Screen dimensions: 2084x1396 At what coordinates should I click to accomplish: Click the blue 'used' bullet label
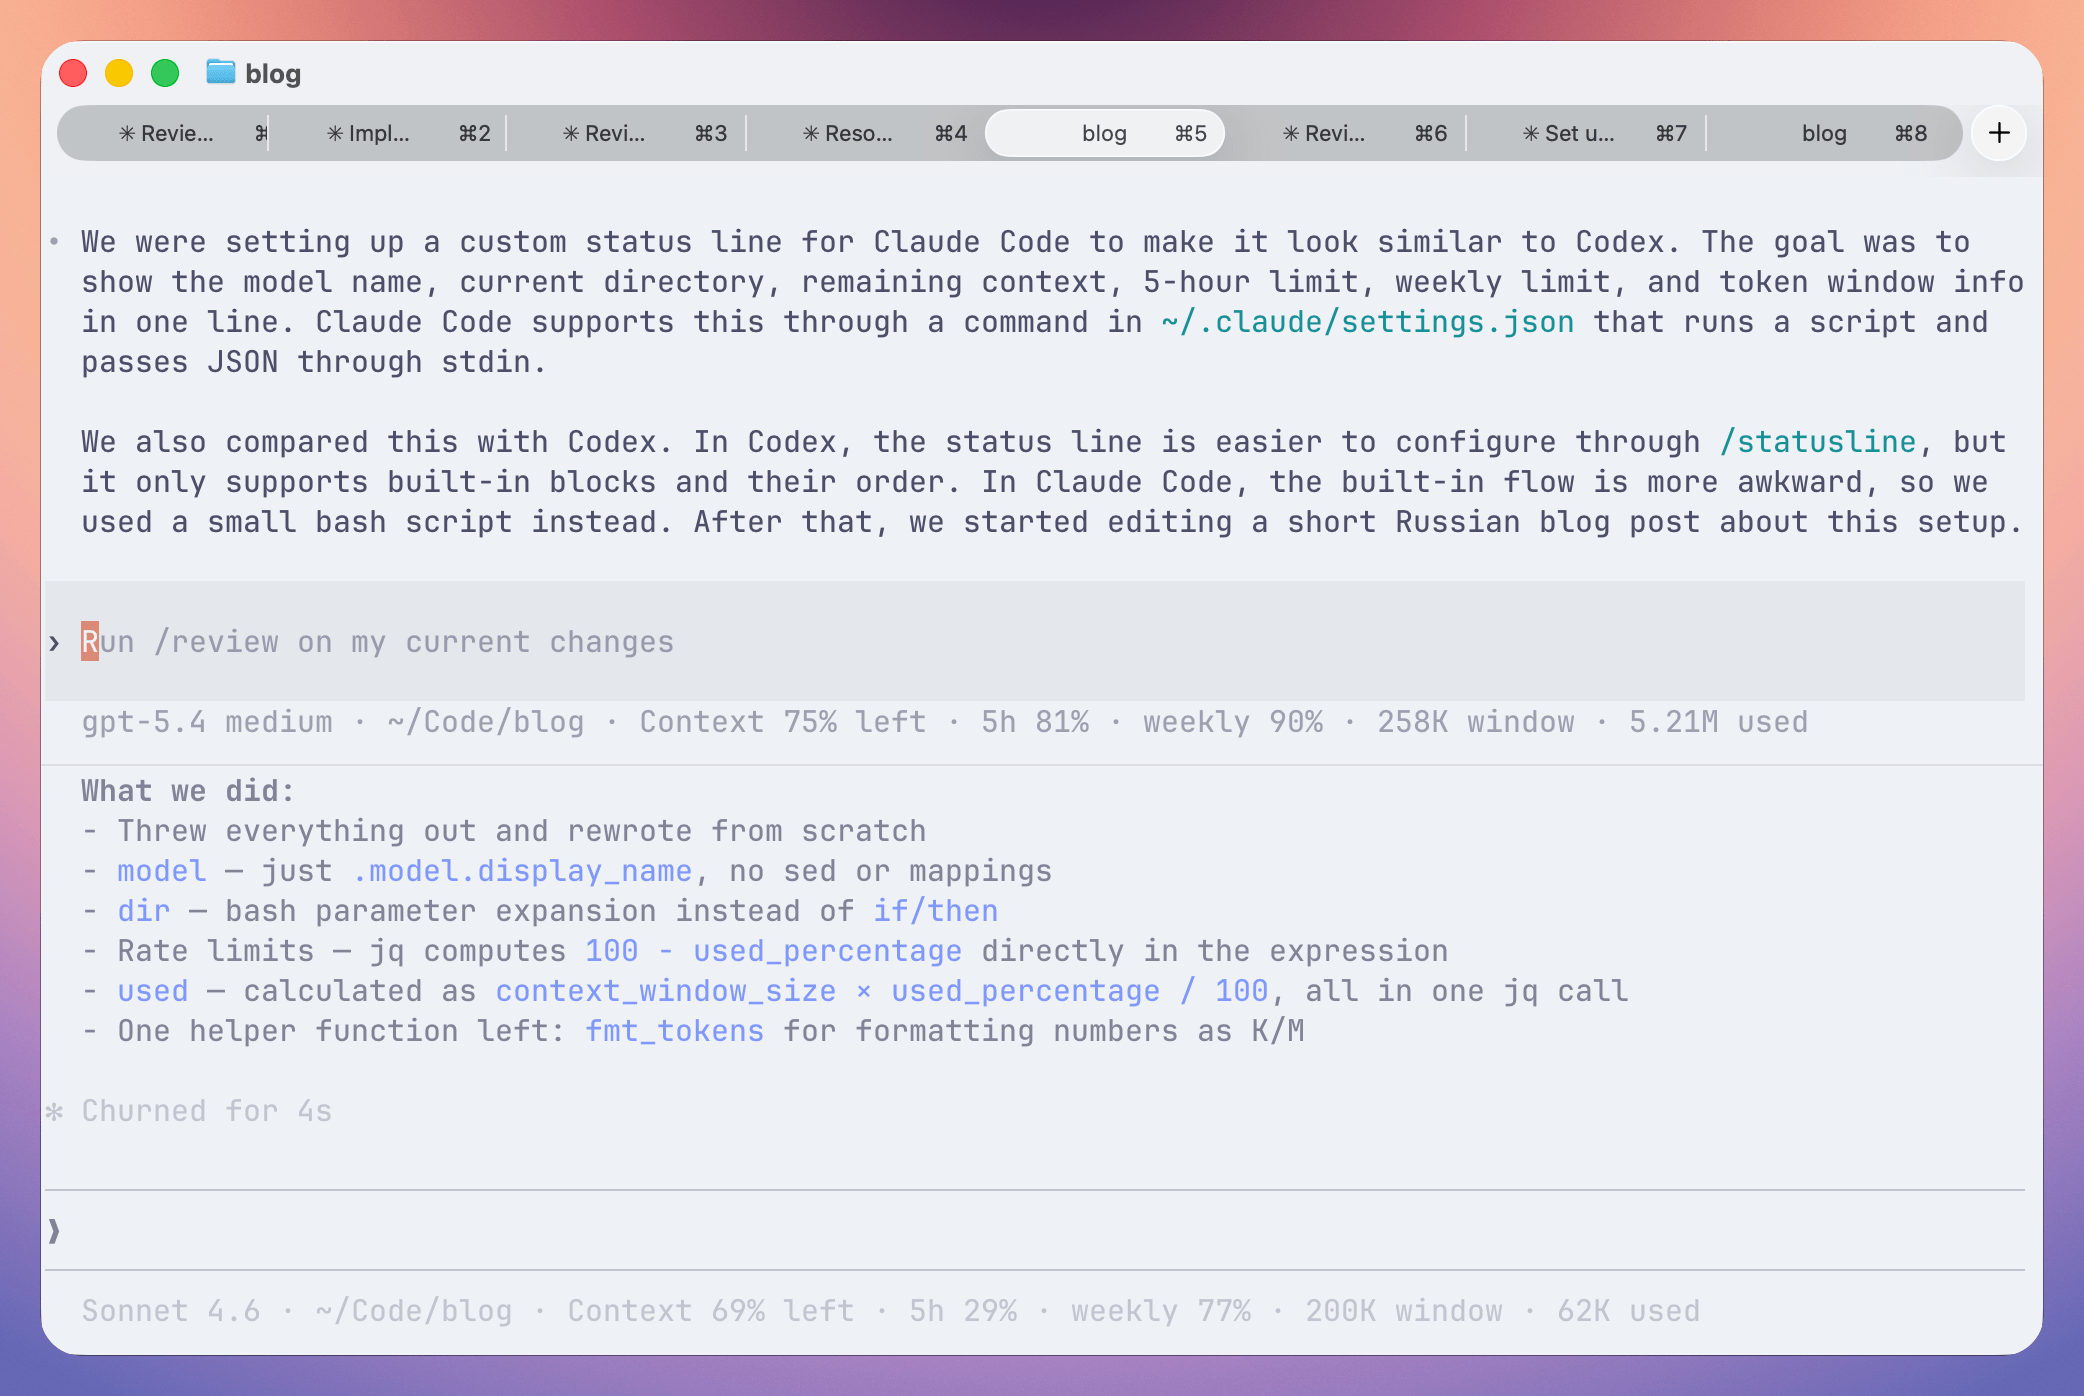[x=153, y=991]
